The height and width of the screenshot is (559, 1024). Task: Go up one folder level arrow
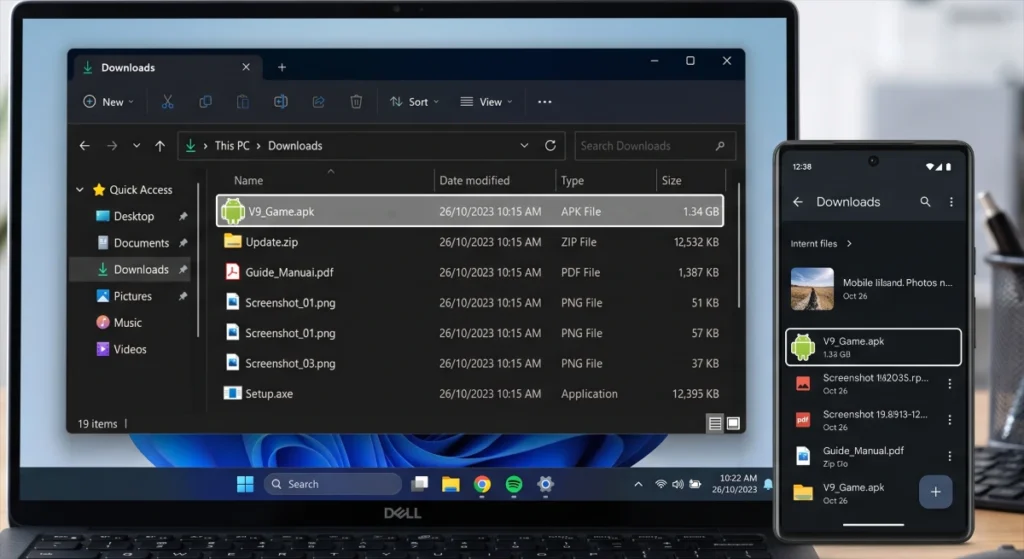[160, 146]
